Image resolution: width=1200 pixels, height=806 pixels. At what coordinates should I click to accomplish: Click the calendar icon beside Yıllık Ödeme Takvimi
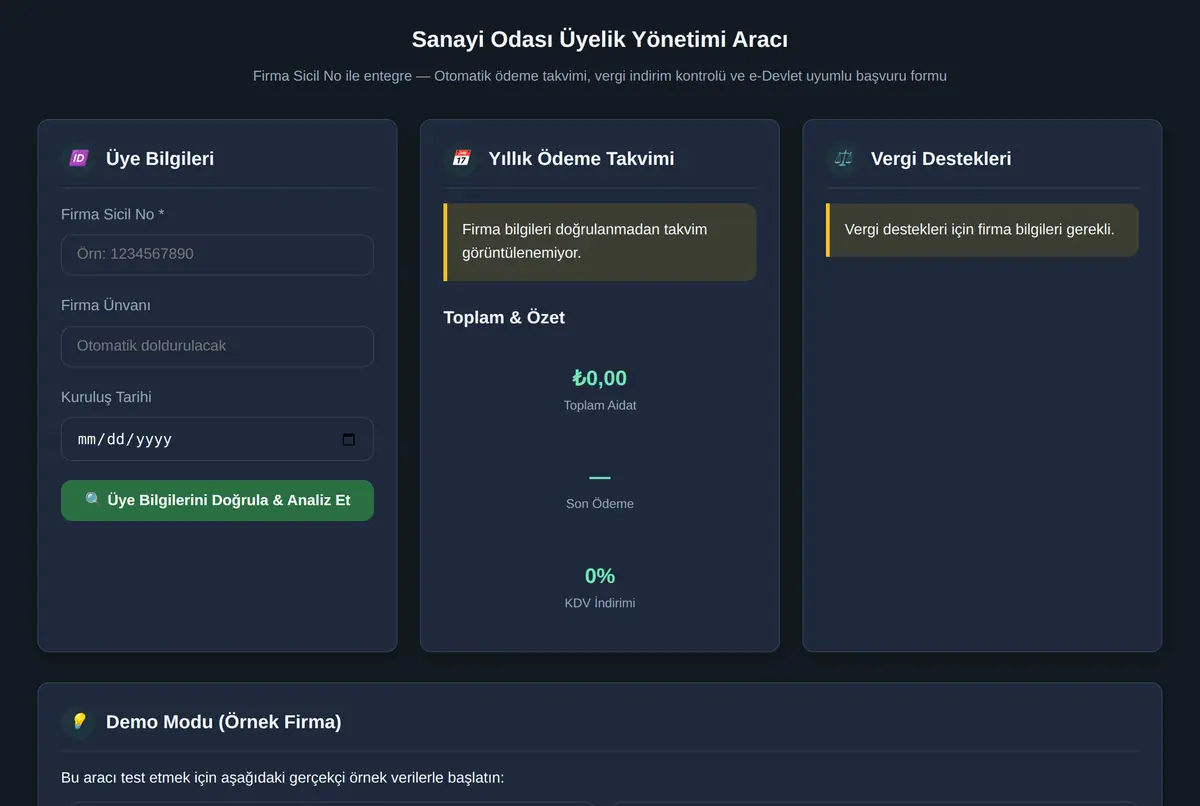[461, 158]
